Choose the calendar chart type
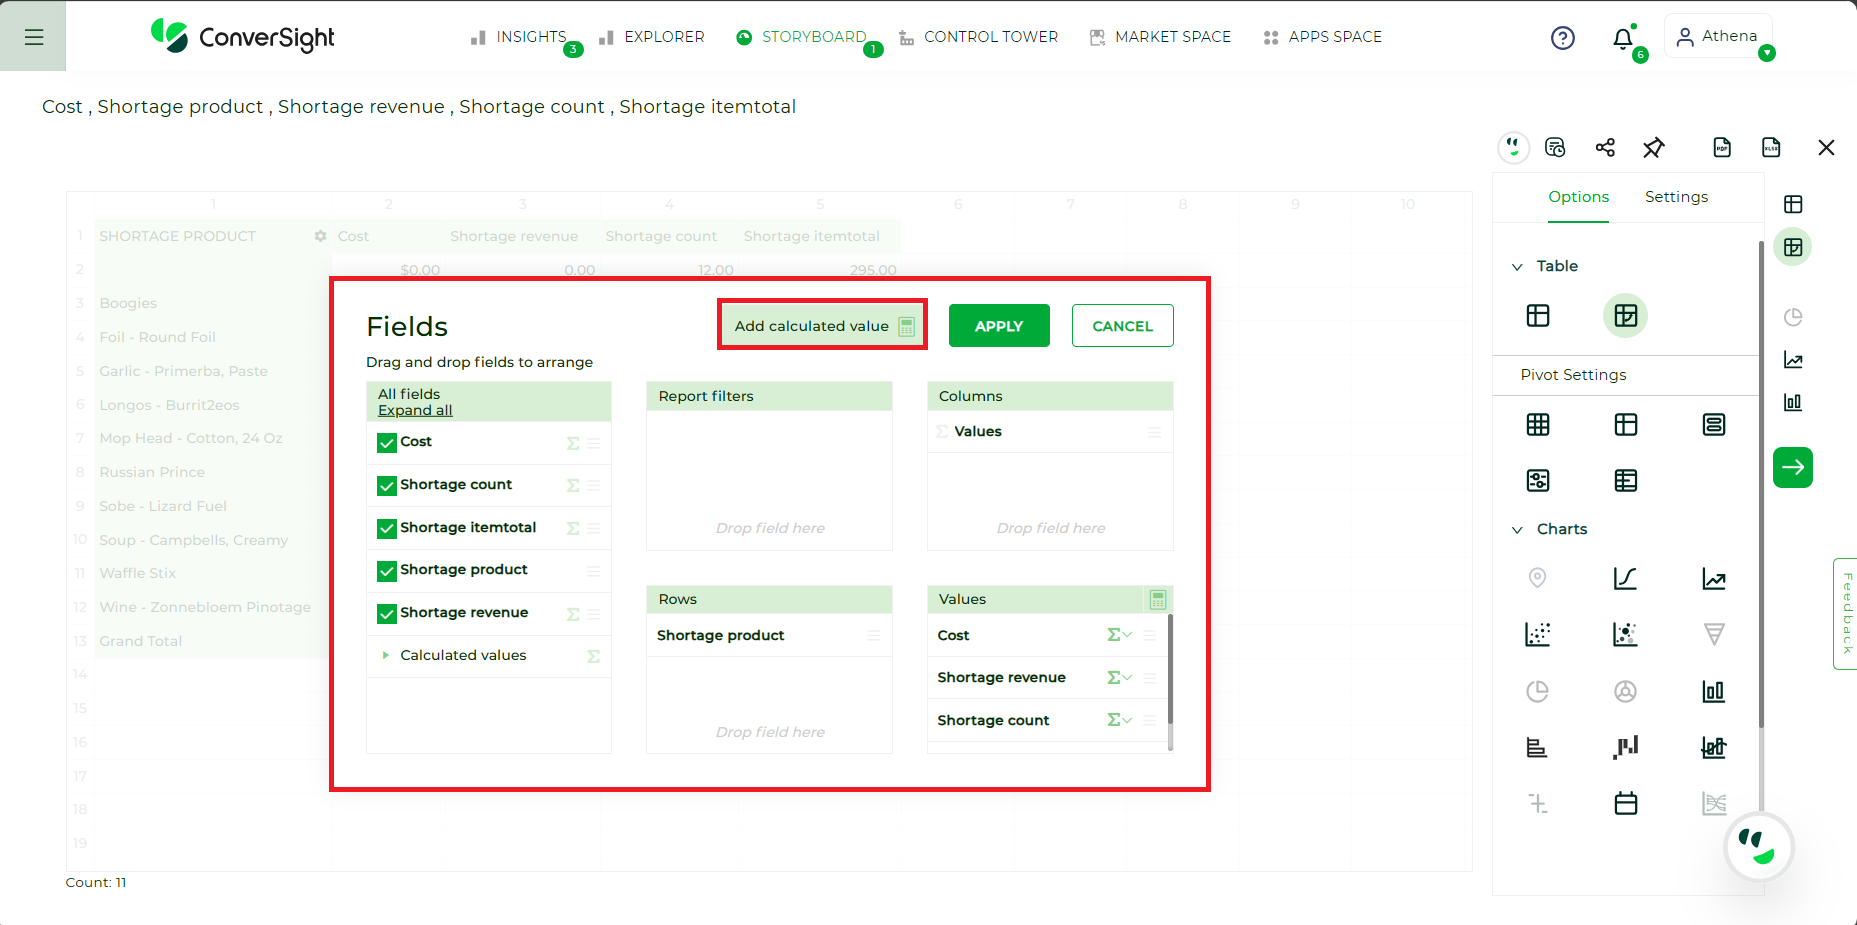 coord(1626,803)
